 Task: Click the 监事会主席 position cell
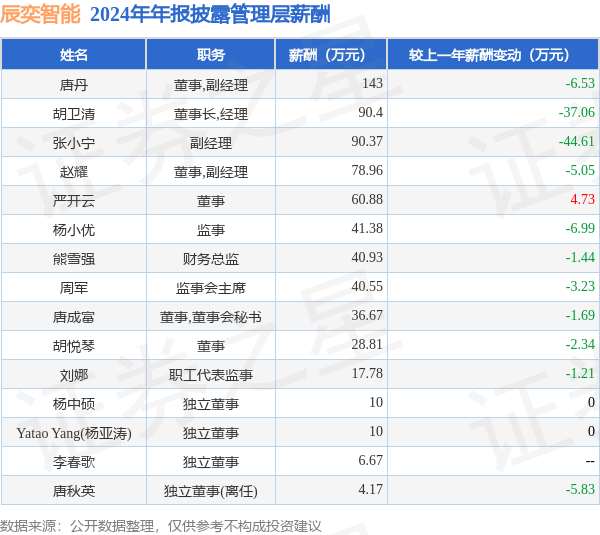pos(211,288)
